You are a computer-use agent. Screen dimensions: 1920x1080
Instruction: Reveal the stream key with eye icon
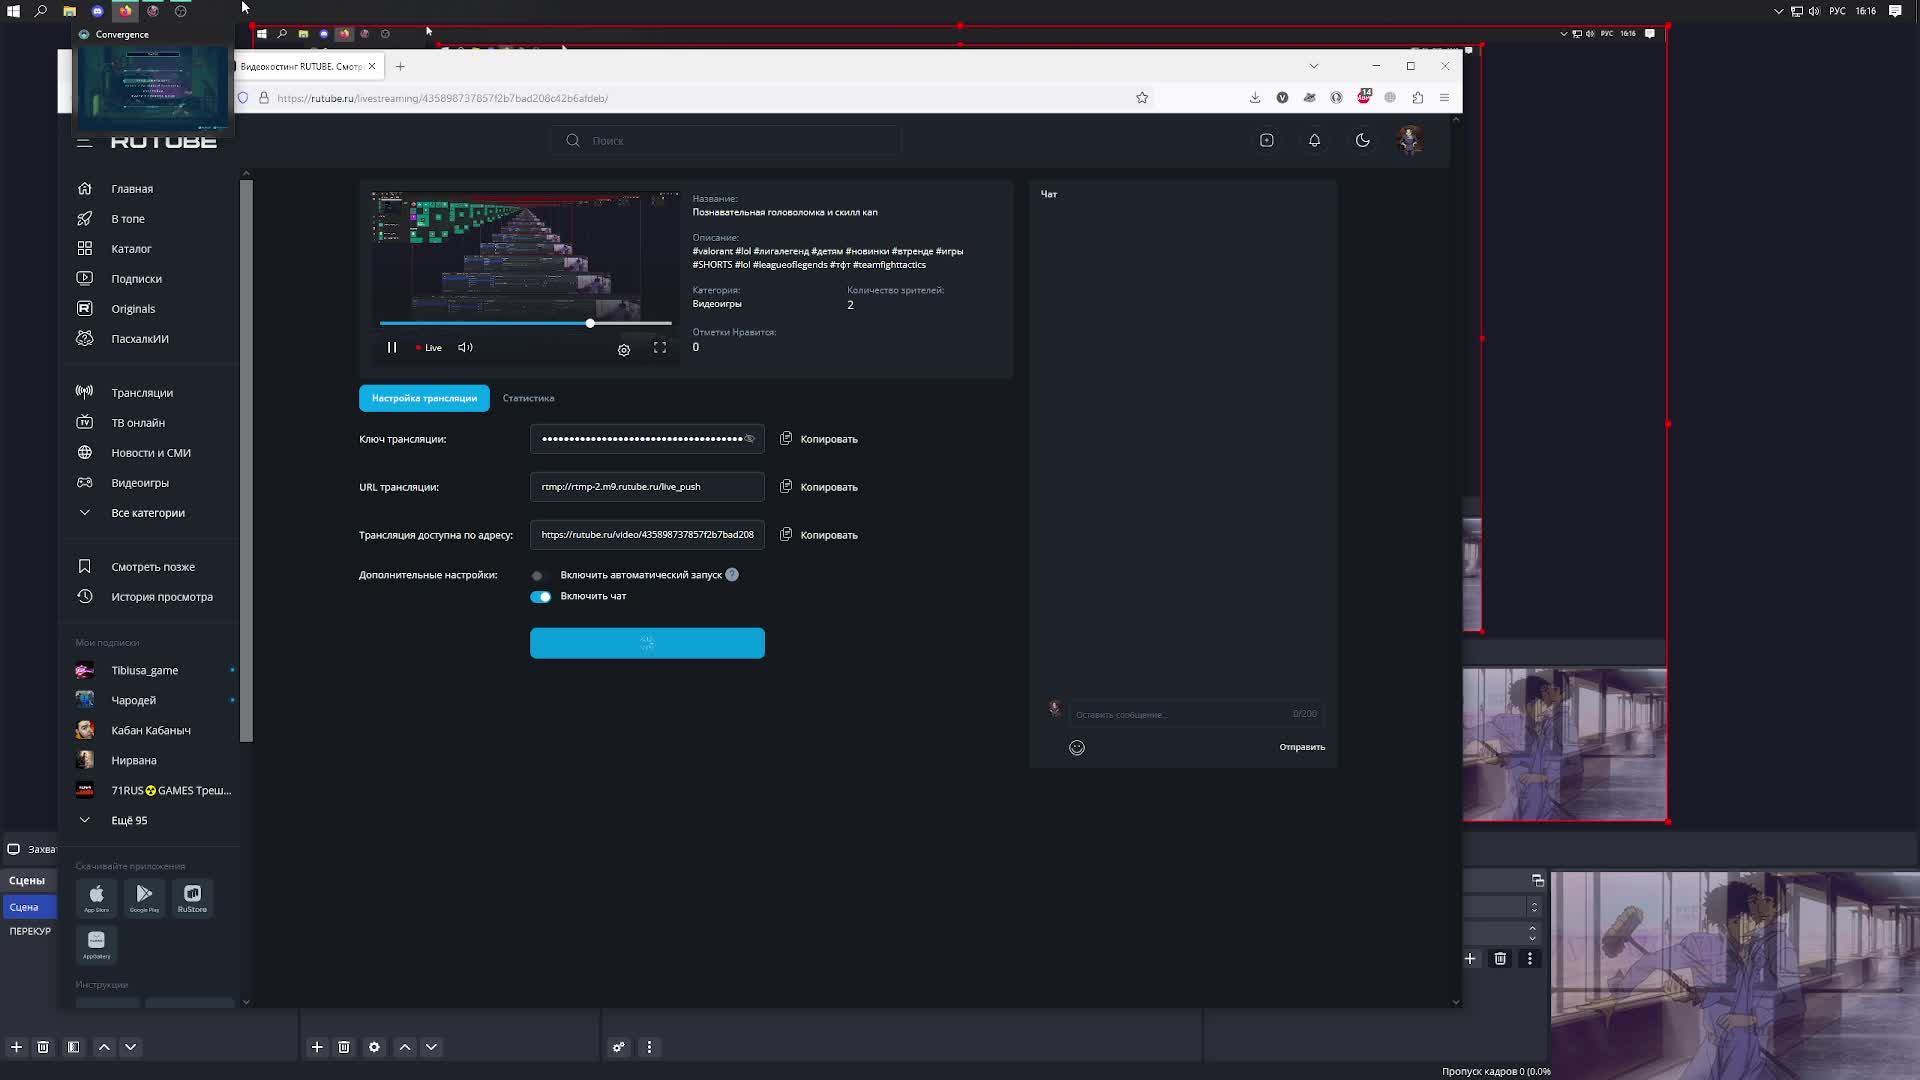click(750, 439)
